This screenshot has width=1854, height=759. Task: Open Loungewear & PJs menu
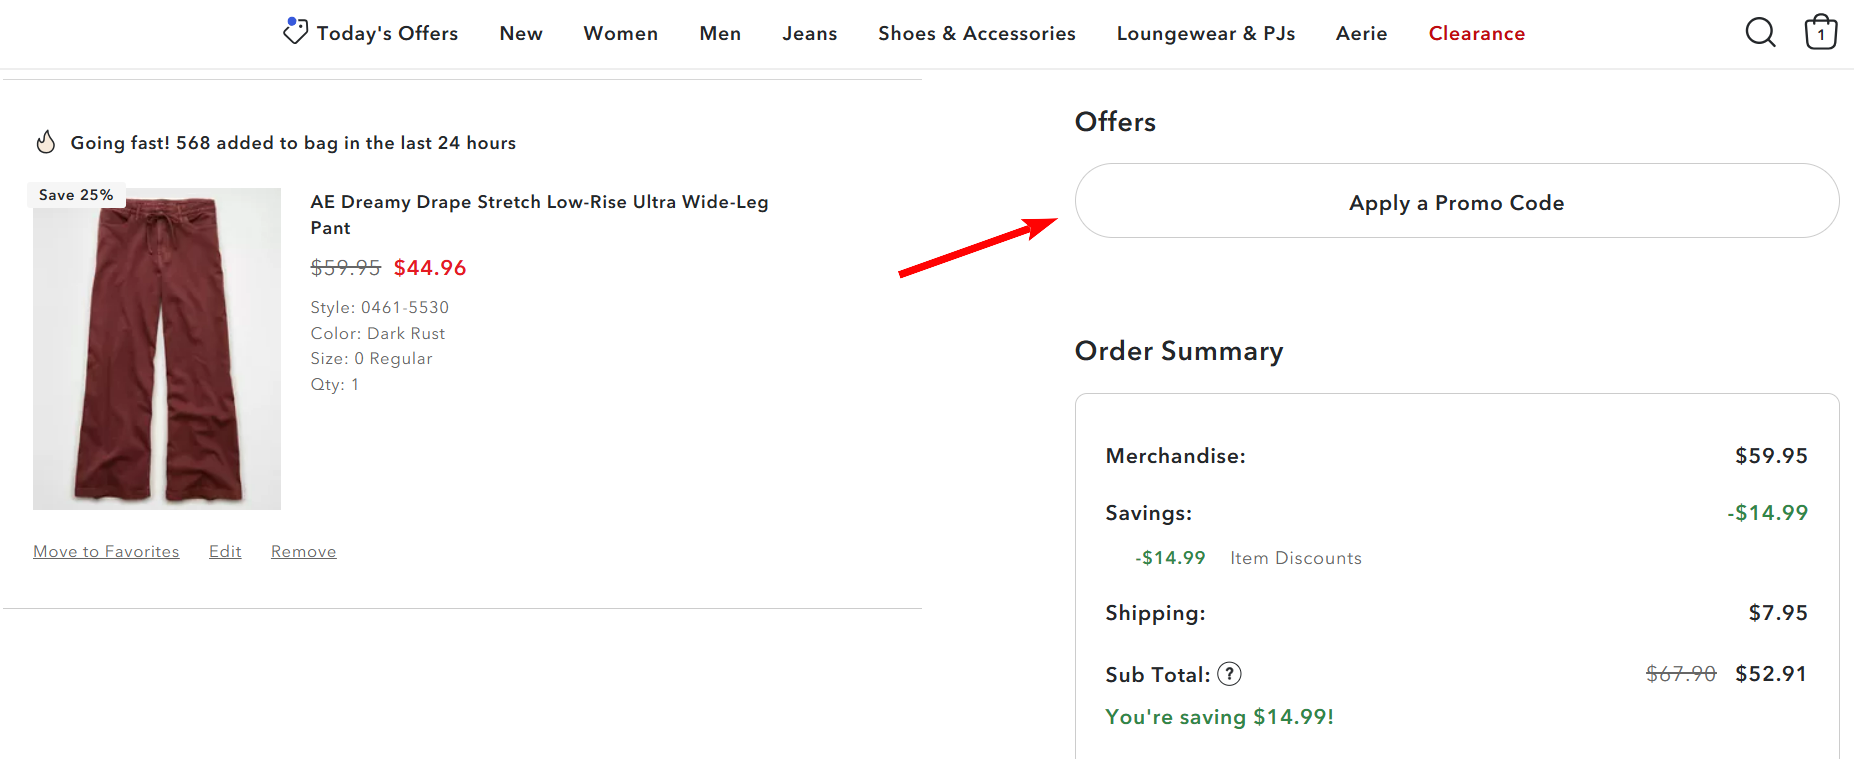point(1205,34)
